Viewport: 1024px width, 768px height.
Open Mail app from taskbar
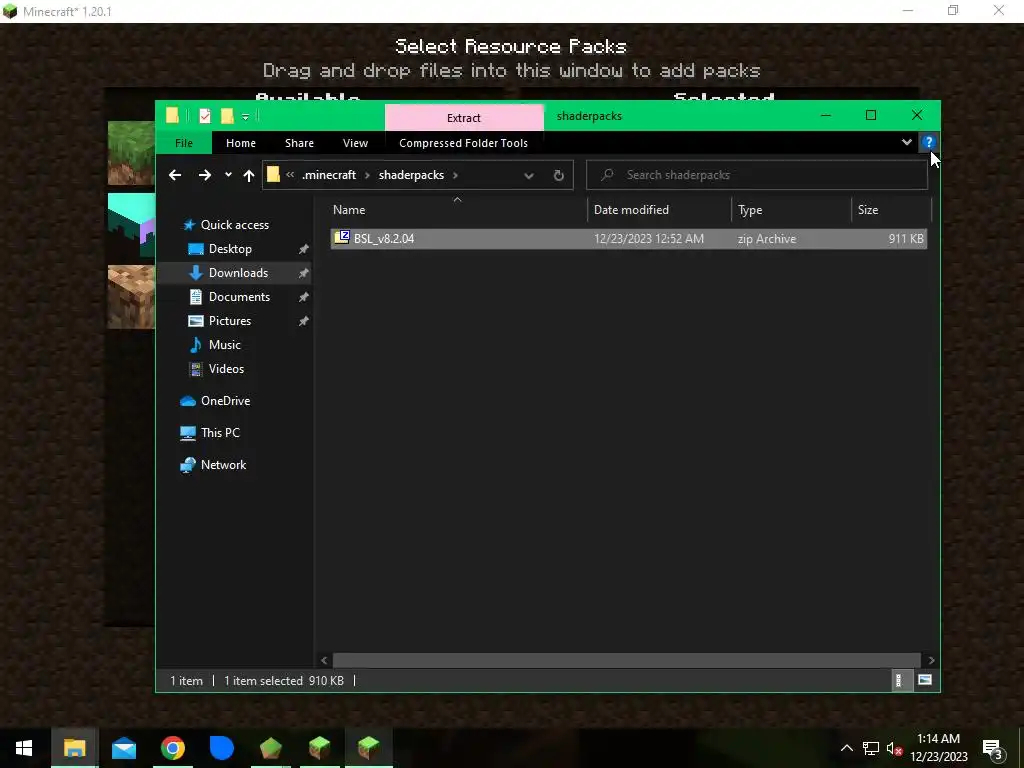click(x=123, y=748)
